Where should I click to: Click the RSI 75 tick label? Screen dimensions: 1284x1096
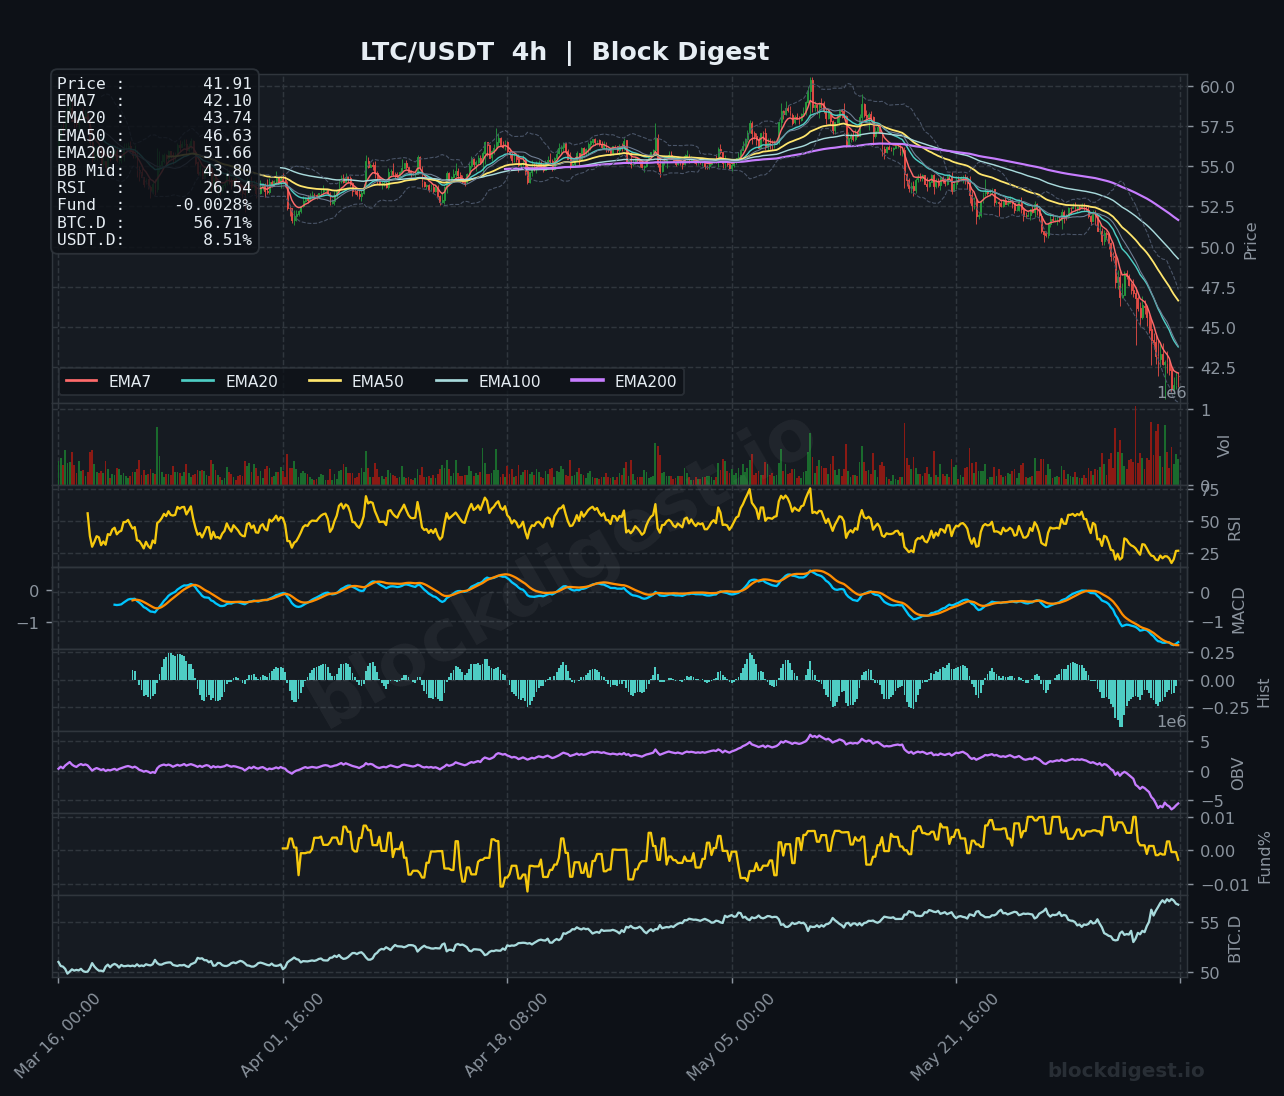tap(1209, 490)
